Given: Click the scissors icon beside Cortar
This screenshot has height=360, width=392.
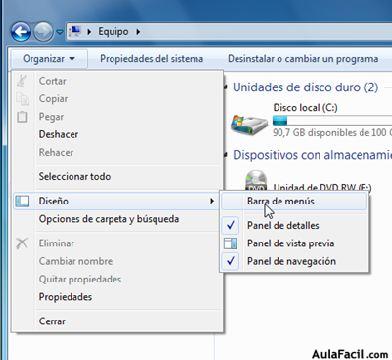Looking at the screenshot, I should click(22, 81).
